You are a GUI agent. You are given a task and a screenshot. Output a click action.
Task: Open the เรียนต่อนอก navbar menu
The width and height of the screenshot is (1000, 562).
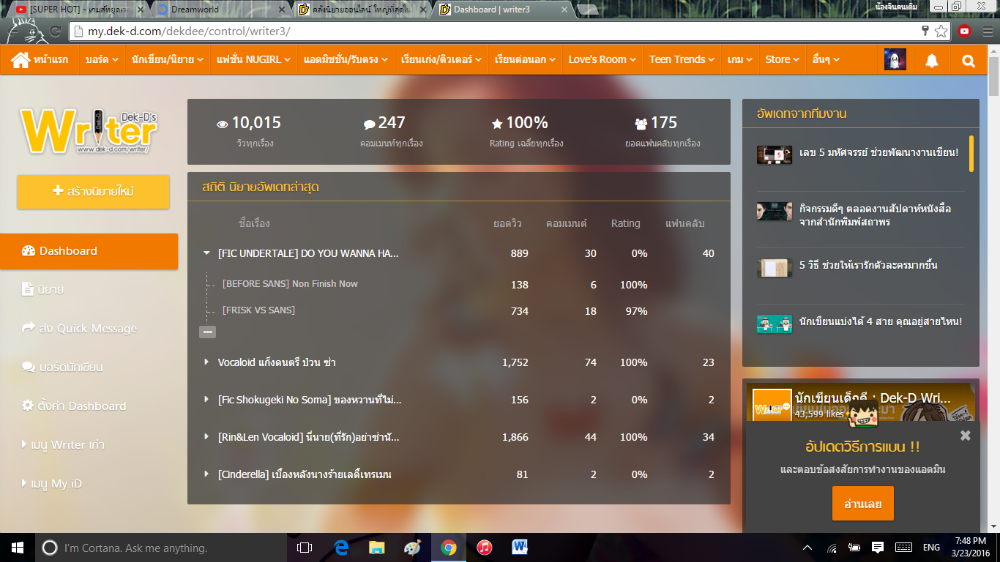(x=525, y=59)
